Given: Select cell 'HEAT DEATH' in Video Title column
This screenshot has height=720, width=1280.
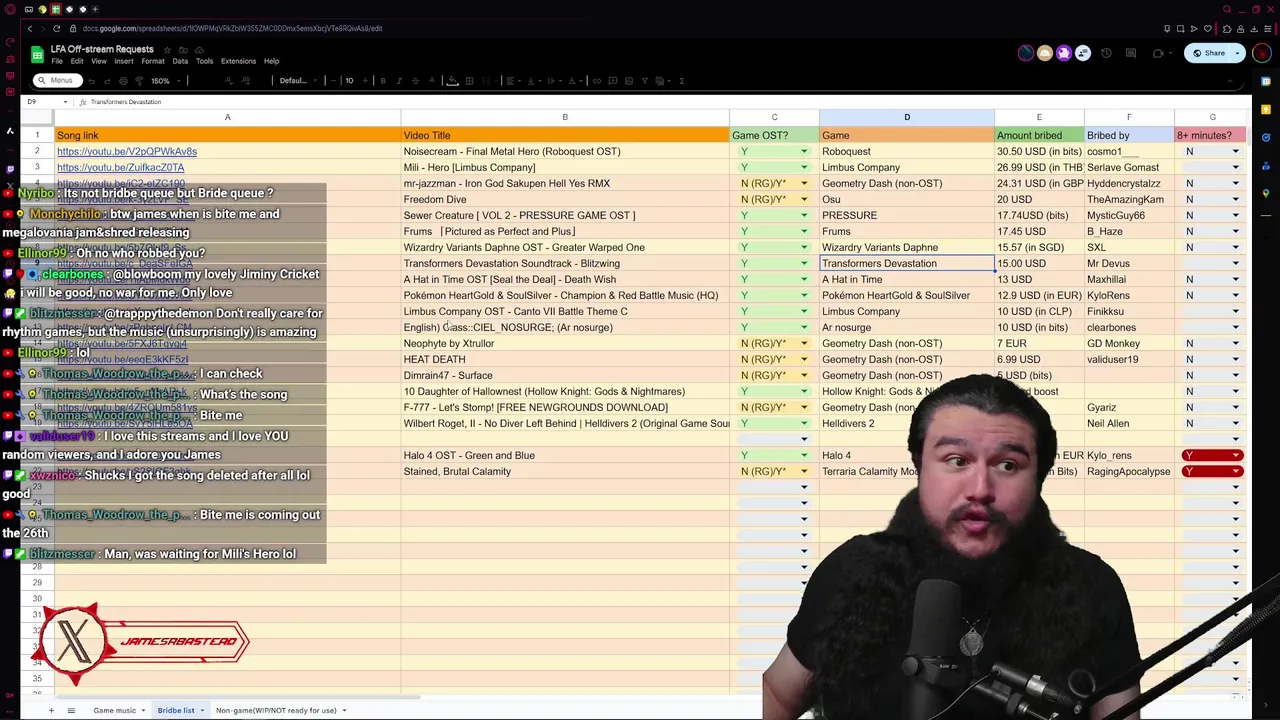Looking at the screenshot, I should coord(565,359).
